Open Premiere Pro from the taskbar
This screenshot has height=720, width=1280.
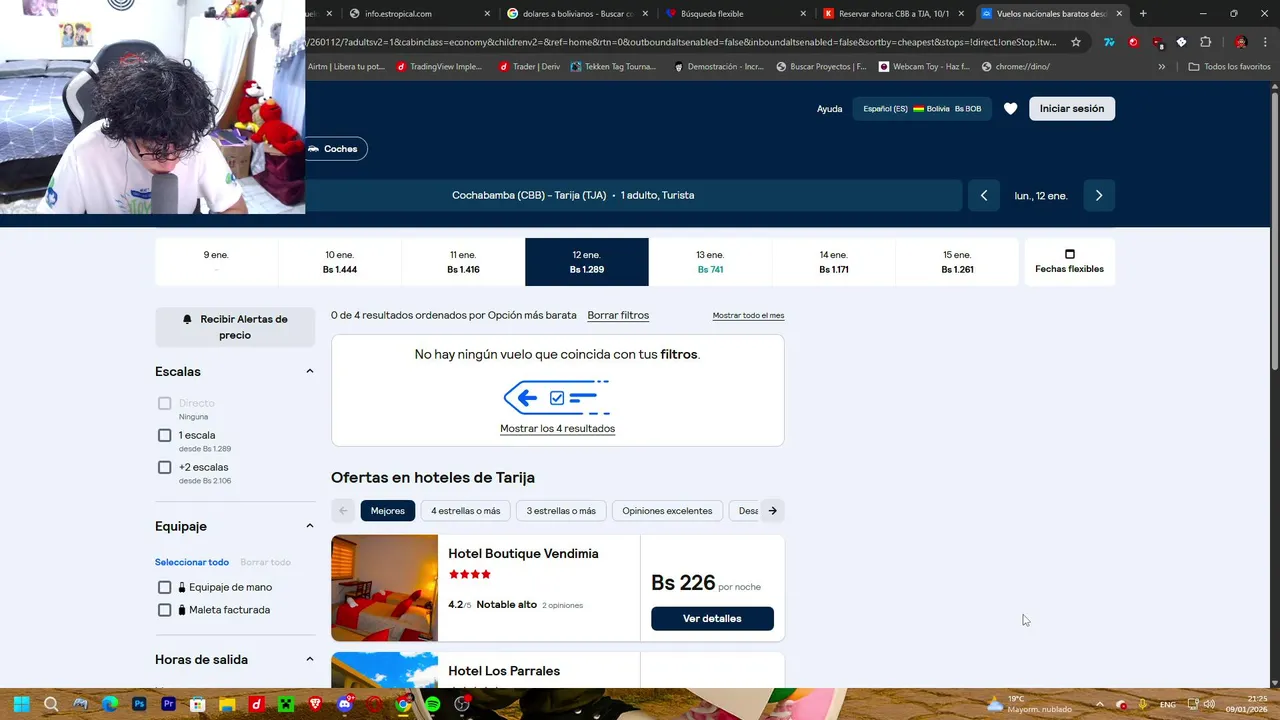(168, 704)
